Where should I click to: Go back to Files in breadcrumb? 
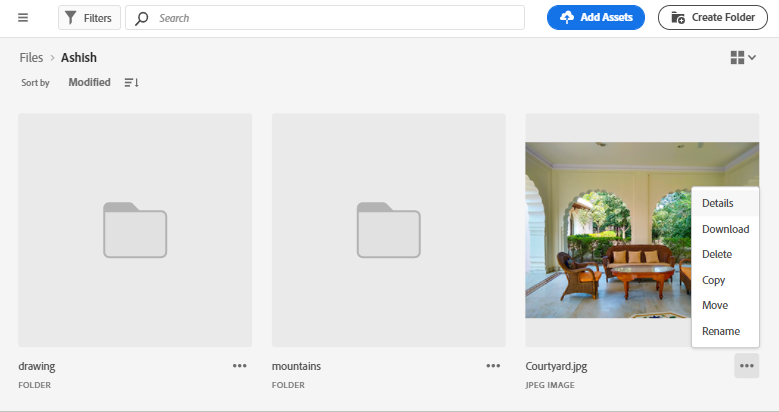pos(31,58)
